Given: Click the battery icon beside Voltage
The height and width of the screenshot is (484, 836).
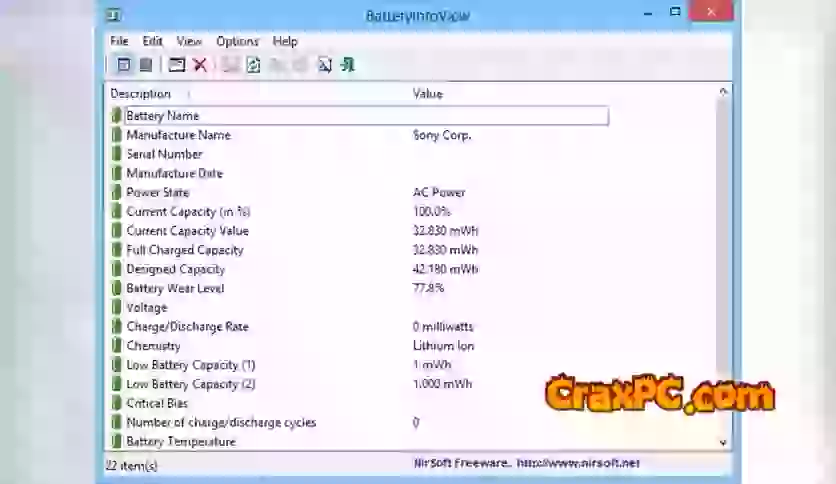Looking at the screenshot, I should [116, 307].
